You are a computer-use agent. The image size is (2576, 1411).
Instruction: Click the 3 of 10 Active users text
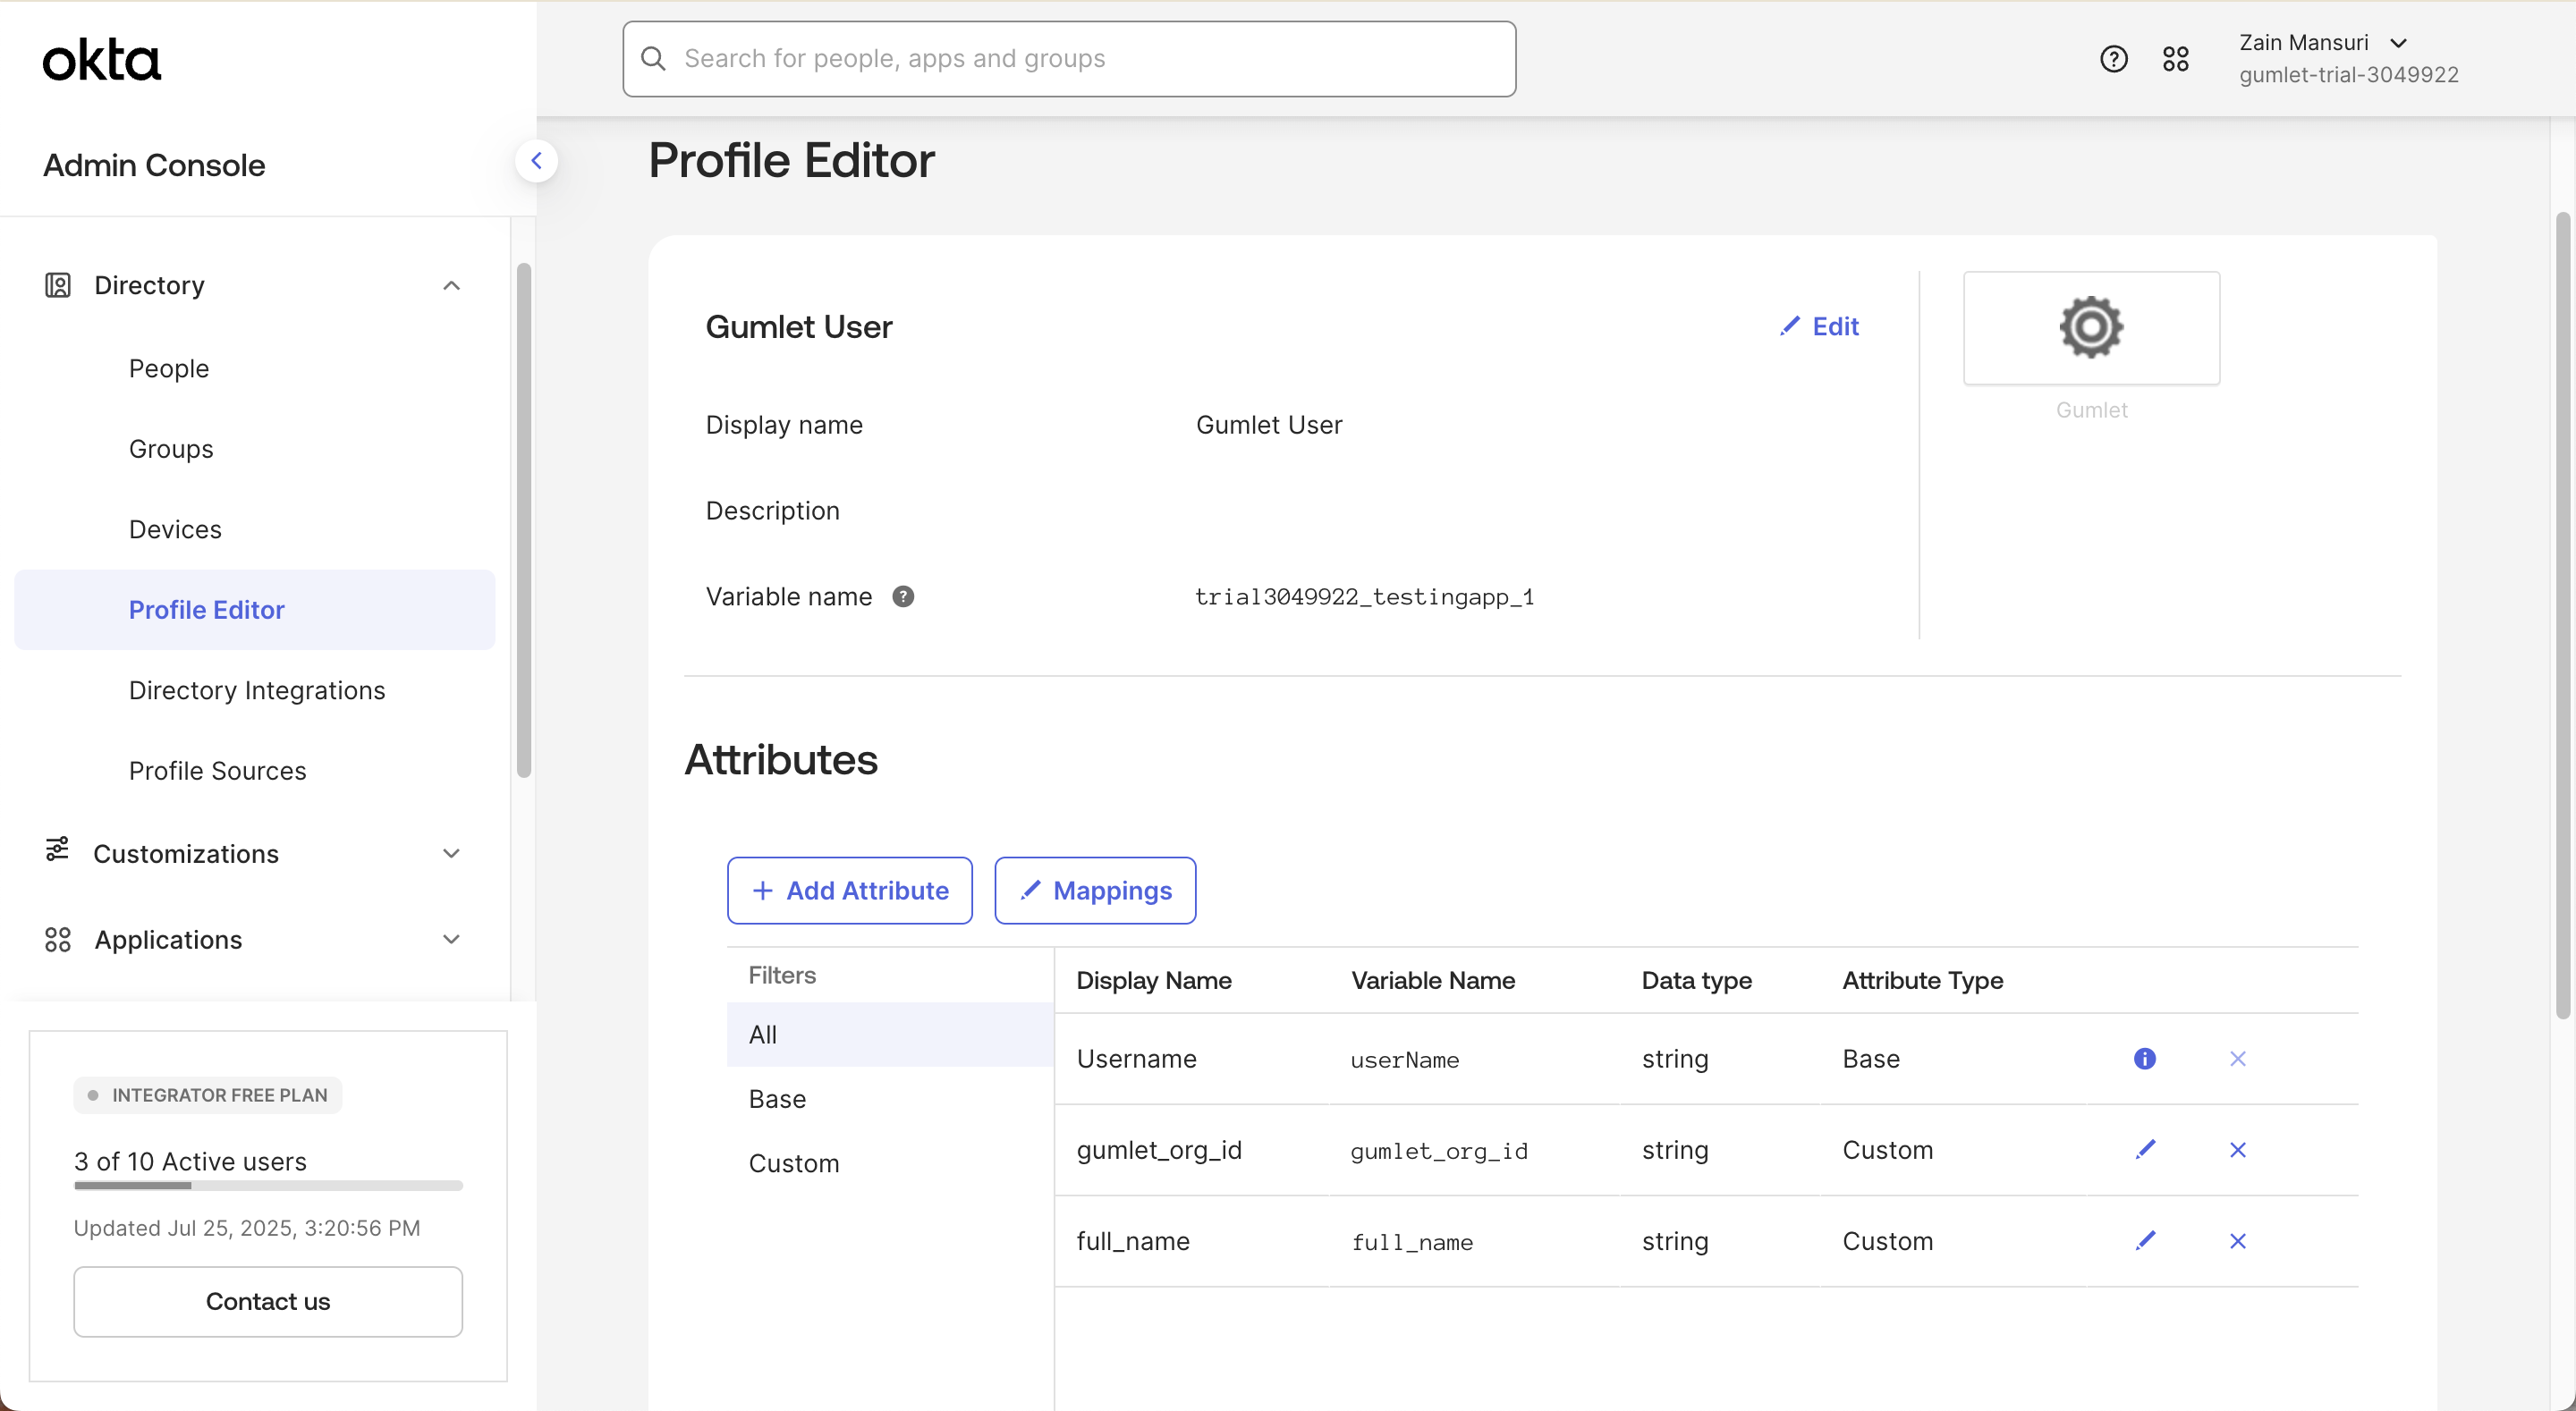pos(190,1161)
